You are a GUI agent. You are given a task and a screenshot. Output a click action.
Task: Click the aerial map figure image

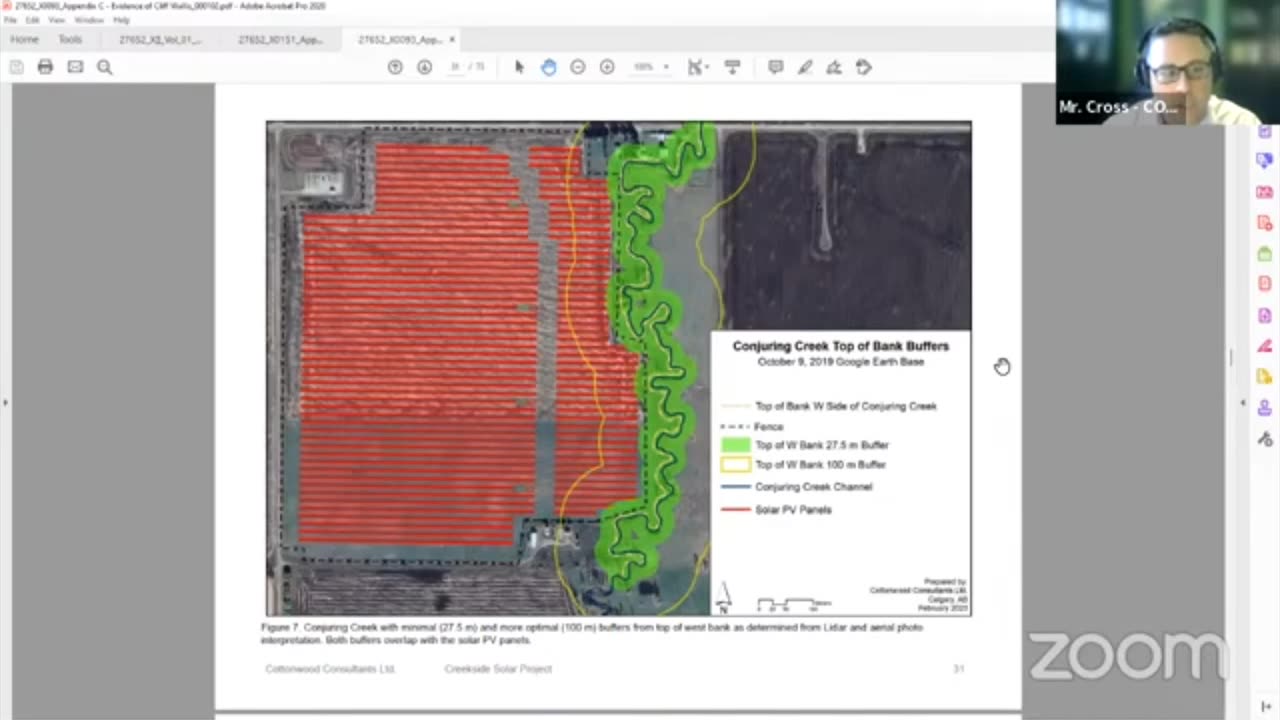618,368
